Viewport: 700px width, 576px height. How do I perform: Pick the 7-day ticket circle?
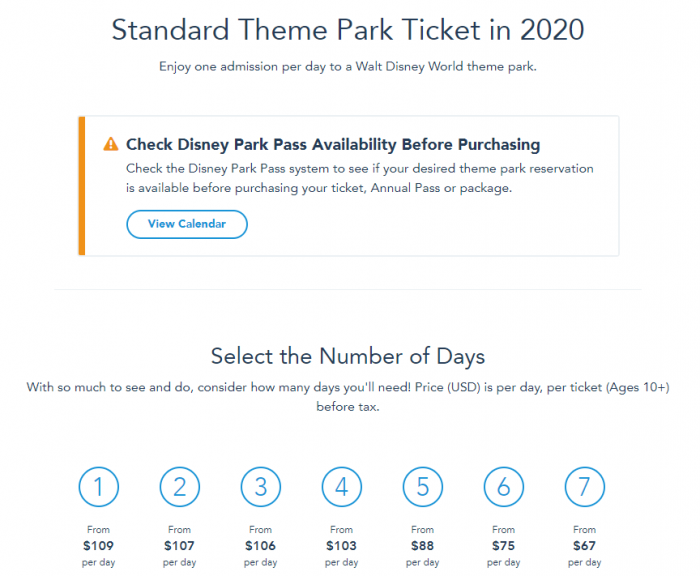coord(585,487)
